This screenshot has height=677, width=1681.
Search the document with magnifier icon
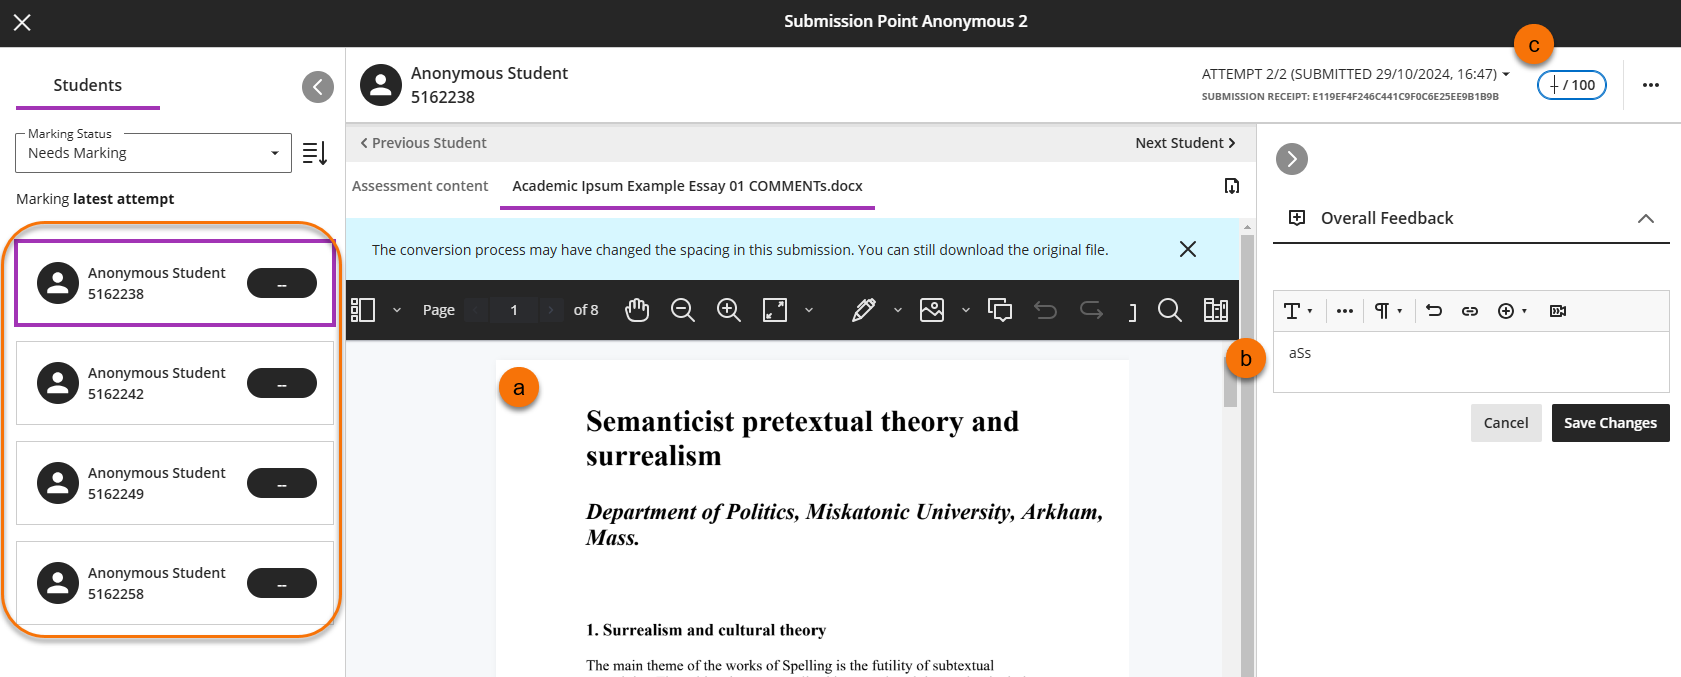[x=1169, y=310]
